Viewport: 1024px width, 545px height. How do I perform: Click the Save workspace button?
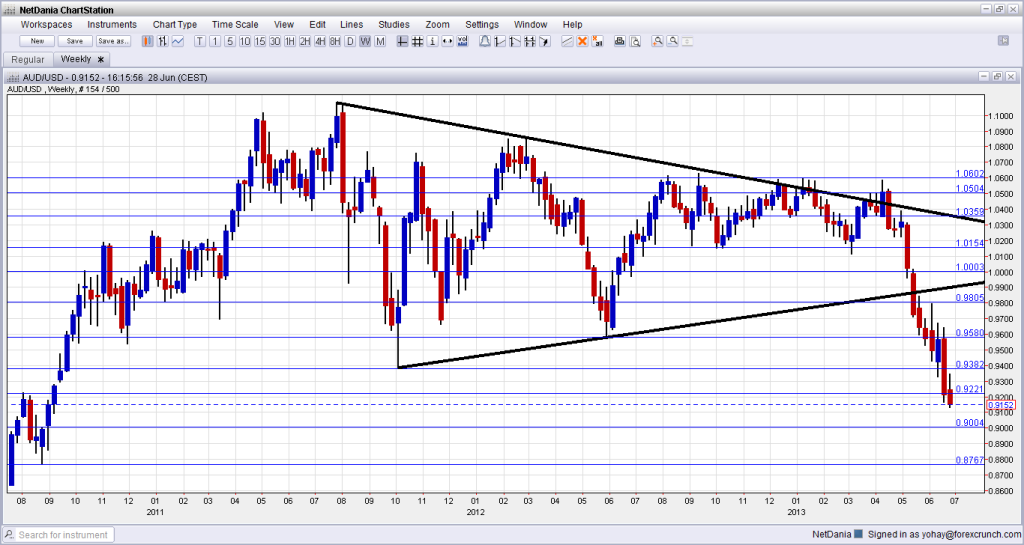(75, 41)
